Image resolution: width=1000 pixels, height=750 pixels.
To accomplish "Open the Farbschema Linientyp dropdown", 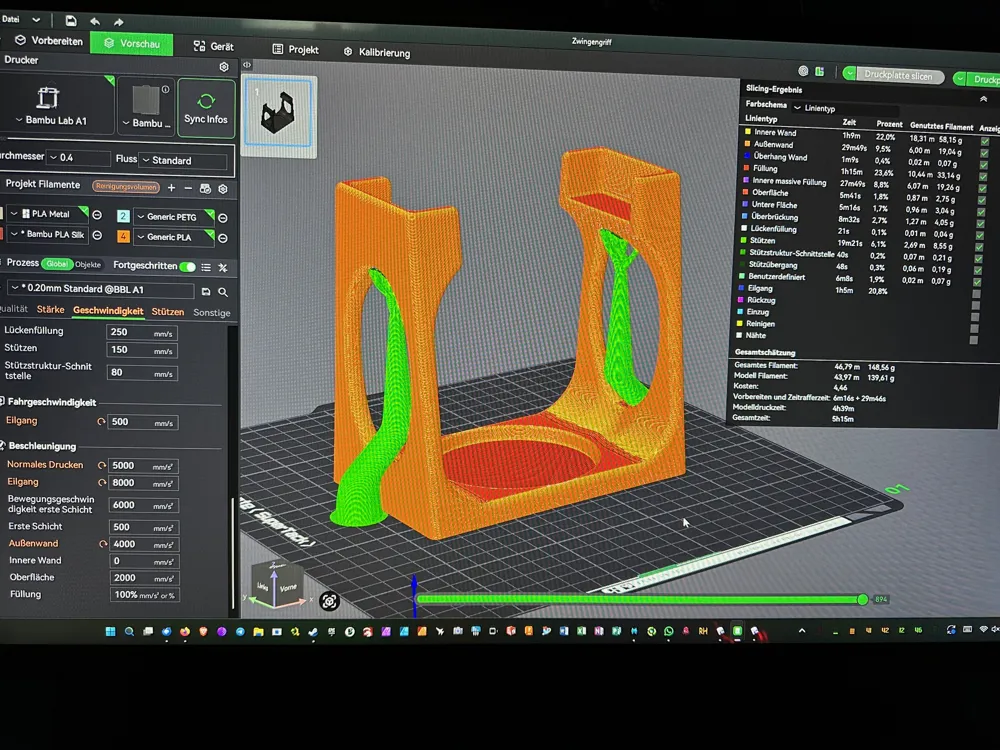I will click(x=845, y=108).
